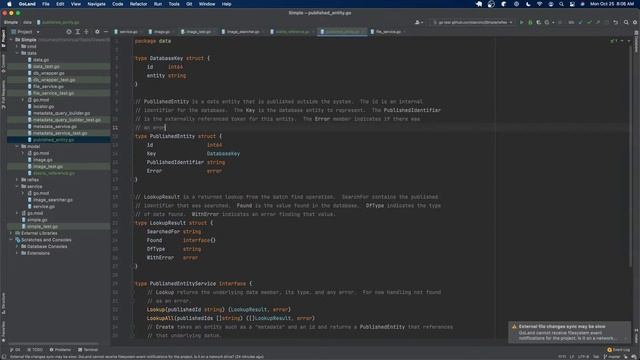Toggle the Commit side stripe button

coord(3,63)
